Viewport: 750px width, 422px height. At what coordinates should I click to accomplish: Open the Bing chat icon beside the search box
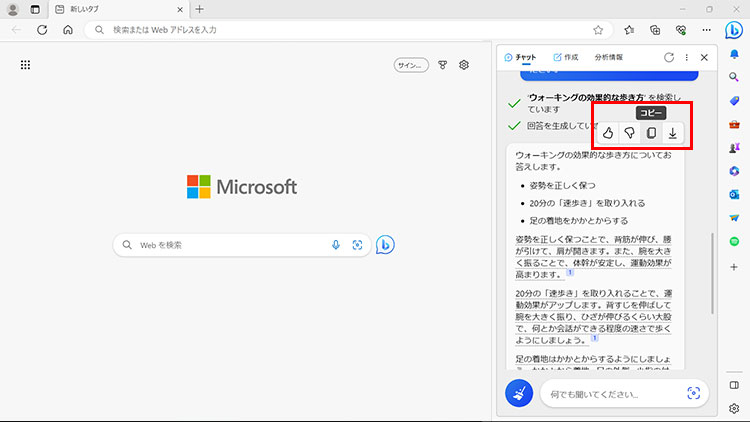click(x=385, y=245)
